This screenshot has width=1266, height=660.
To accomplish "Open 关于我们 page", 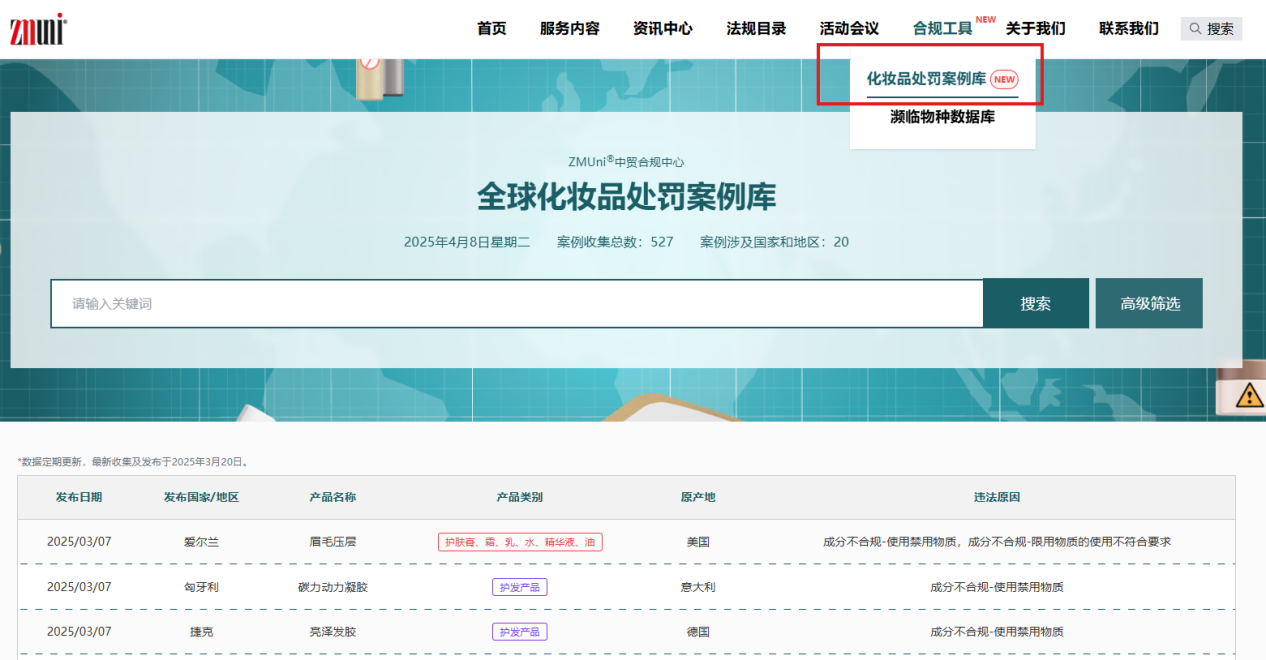I will 1035,29.
